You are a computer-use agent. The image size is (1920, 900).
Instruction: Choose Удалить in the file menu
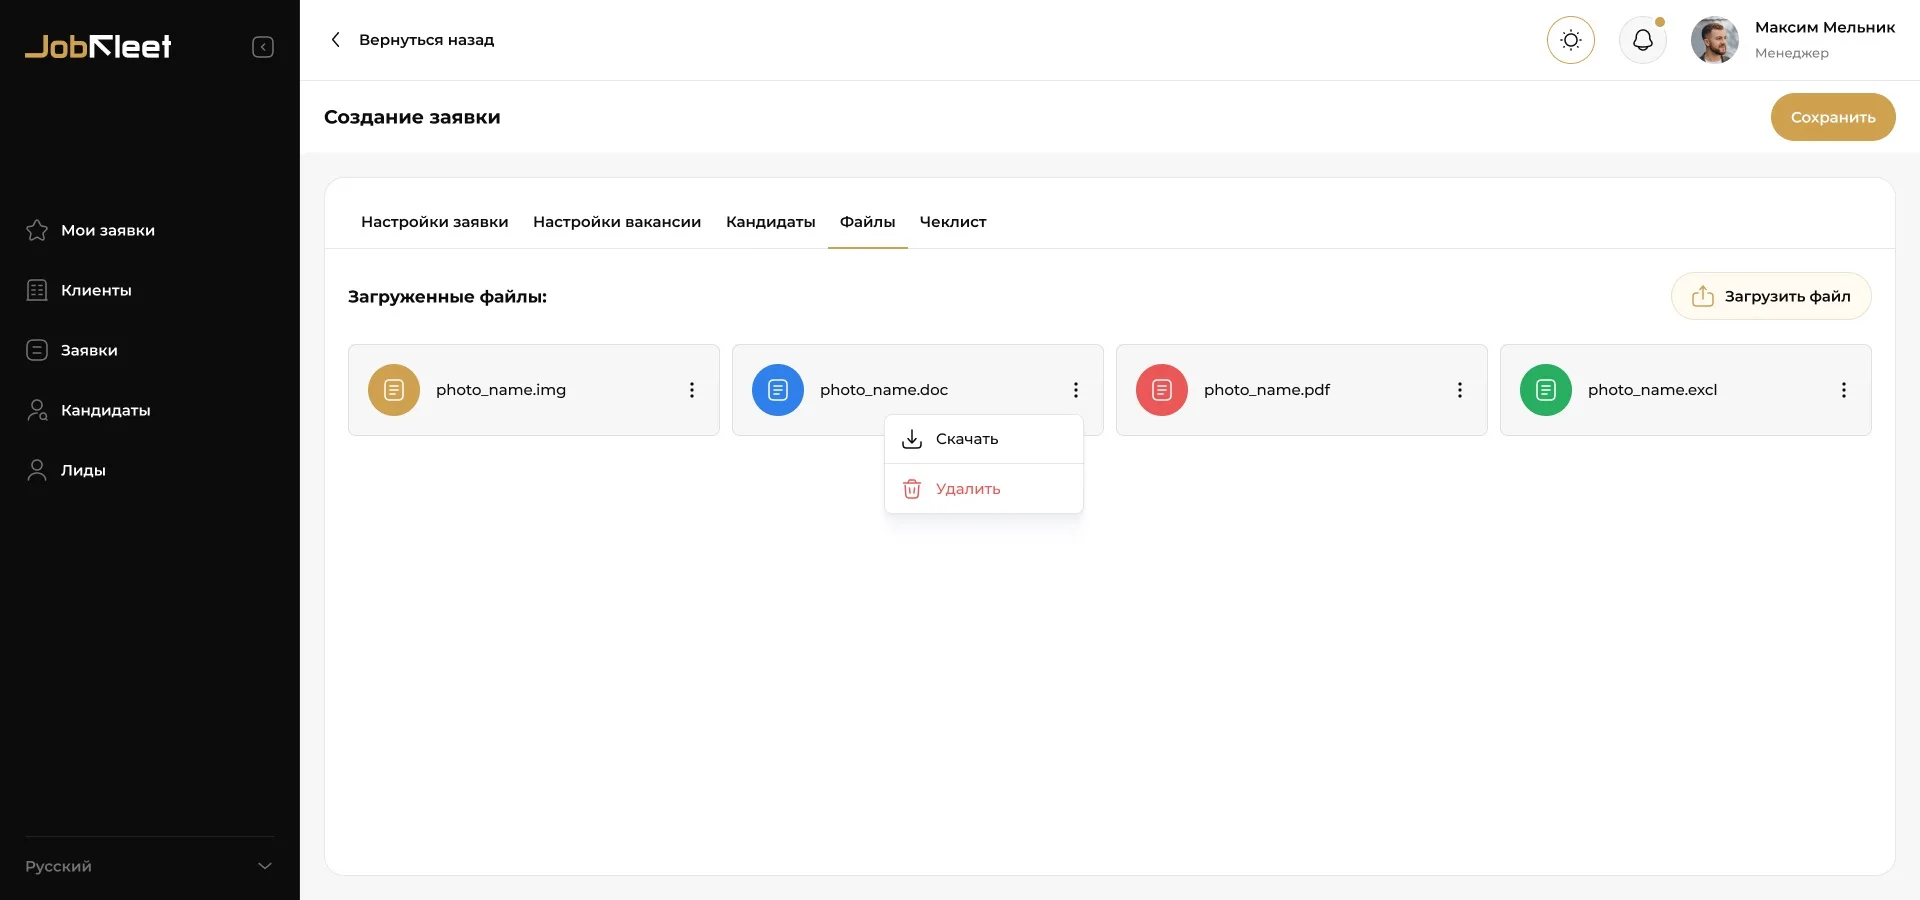click(967, 489)
